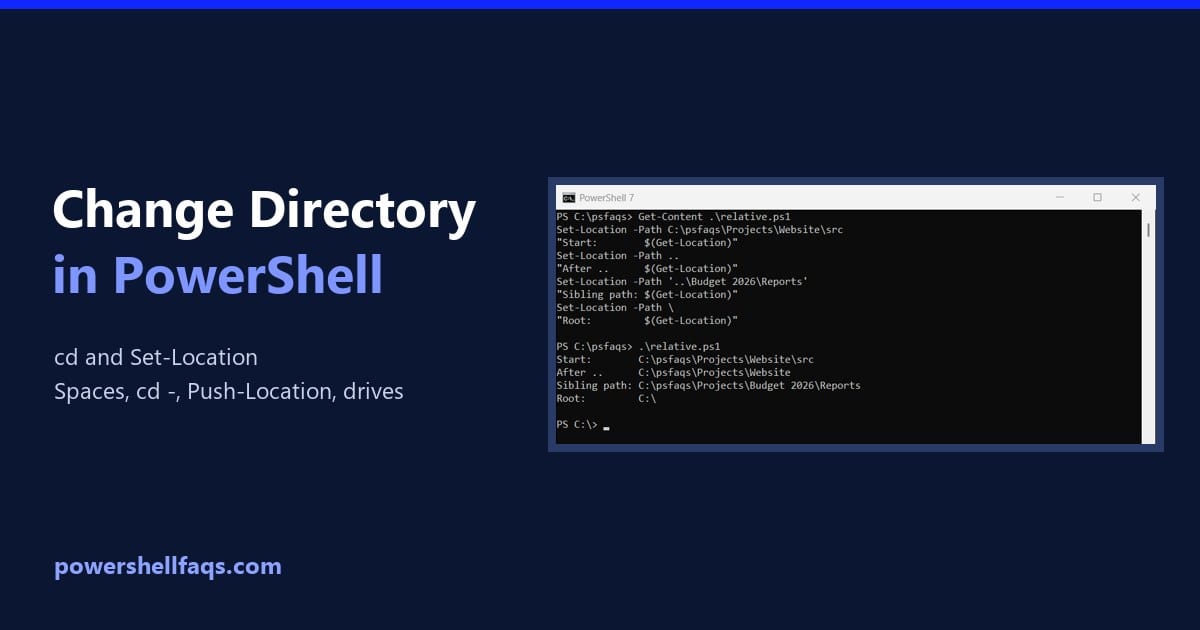Click the 'Get-Content .\relative.ps1' command line
1200x630 pixels.
pyautogui.click(x=674, y=217)
